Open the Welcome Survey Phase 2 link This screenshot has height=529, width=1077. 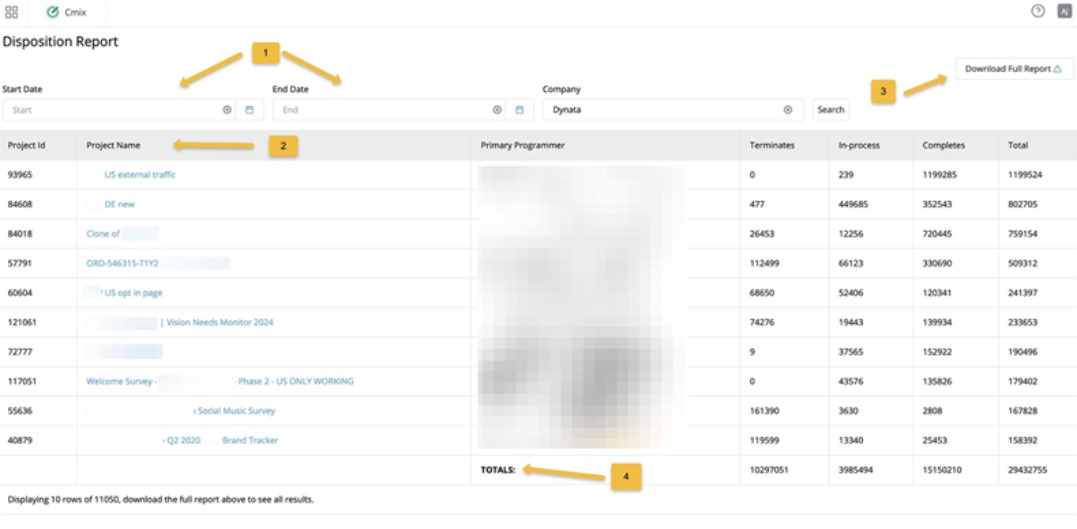(220, 381)
